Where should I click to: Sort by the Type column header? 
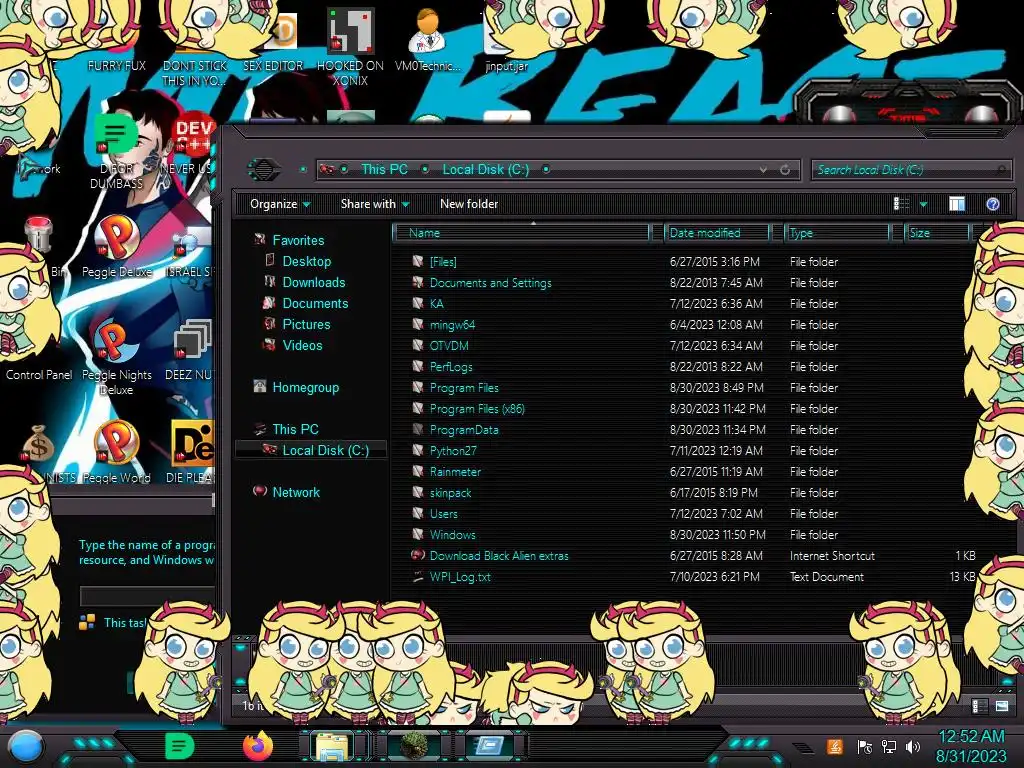click(x=838, y=233)
